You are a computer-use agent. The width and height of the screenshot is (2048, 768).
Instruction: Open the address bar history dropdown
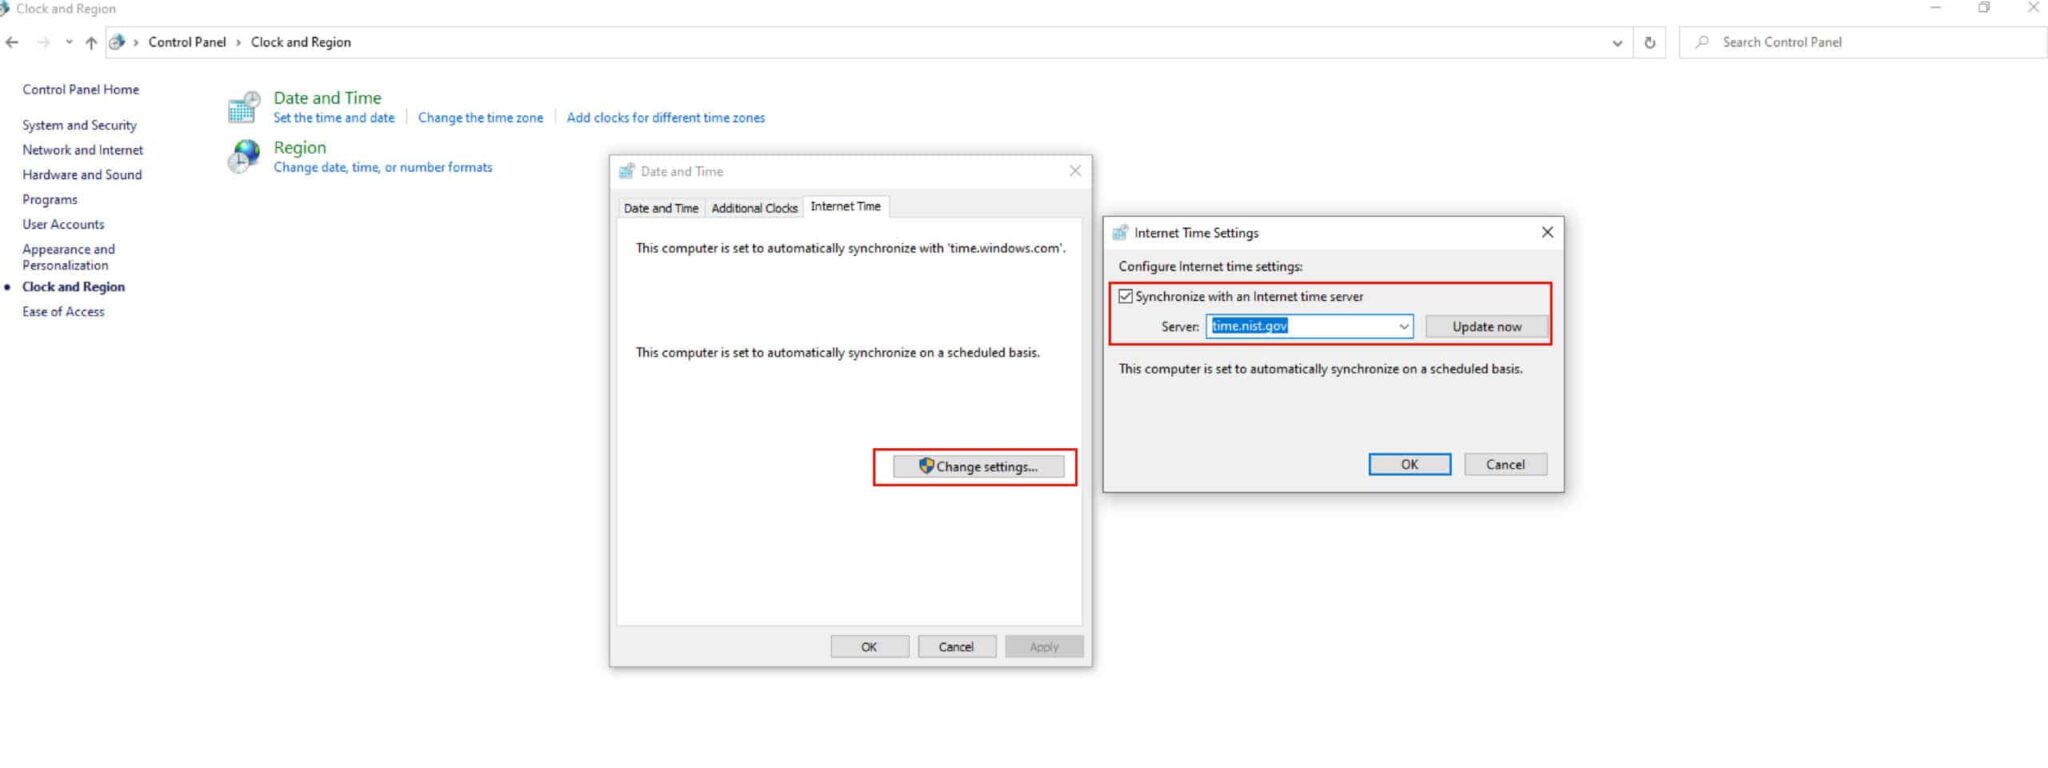pyautogui.click(x=1617, y=42)
